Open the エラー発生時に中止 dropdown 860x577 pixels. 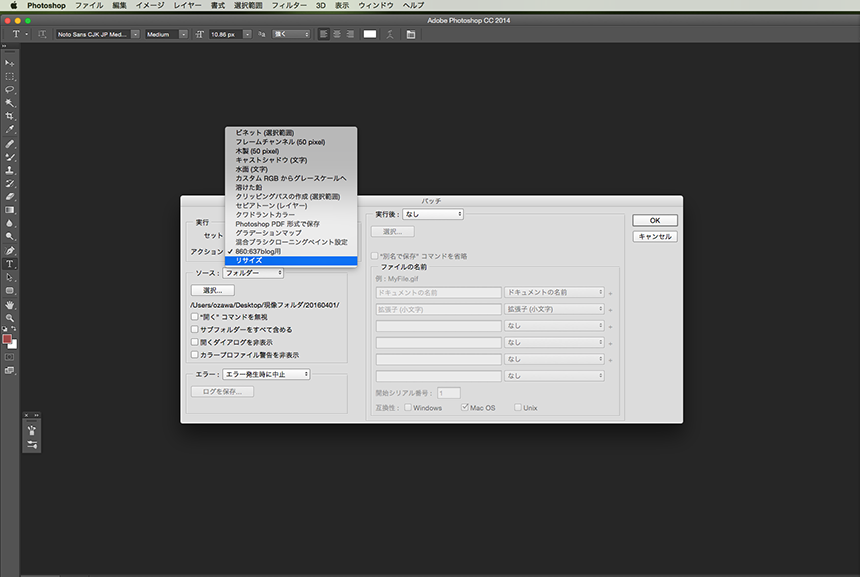click(266, 374)
